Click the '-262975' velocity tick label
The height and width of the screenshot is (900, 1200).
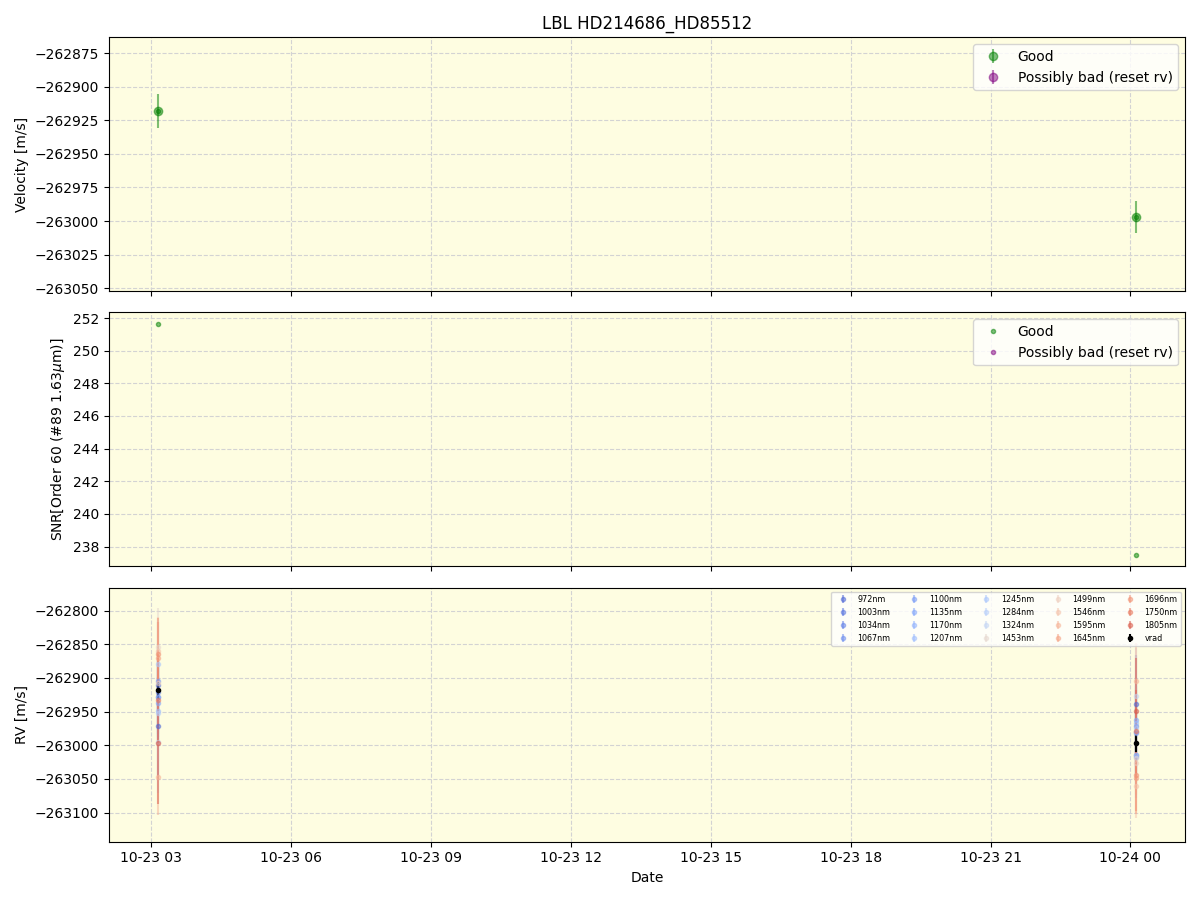68,188
